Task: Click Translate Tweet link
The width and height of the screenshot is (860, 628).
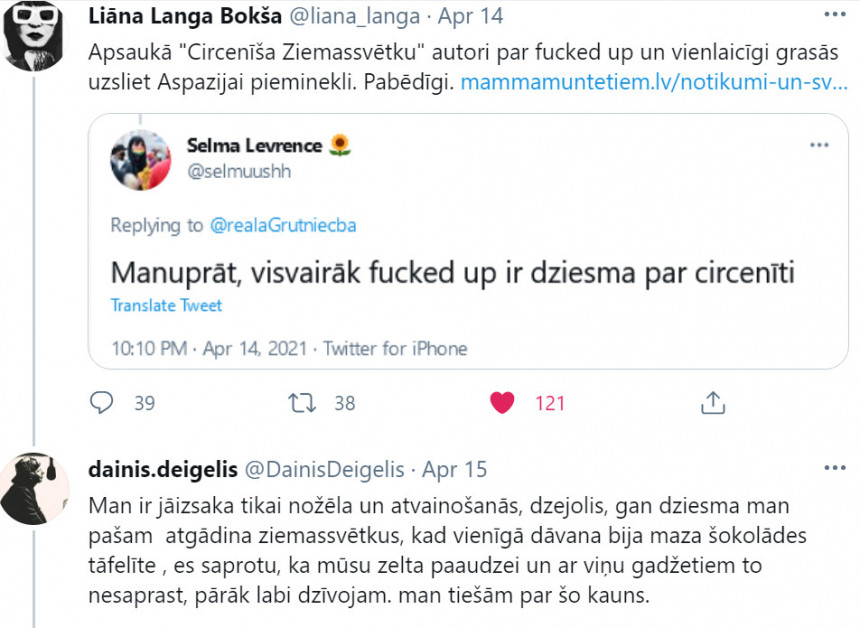Action: point(166,306)
